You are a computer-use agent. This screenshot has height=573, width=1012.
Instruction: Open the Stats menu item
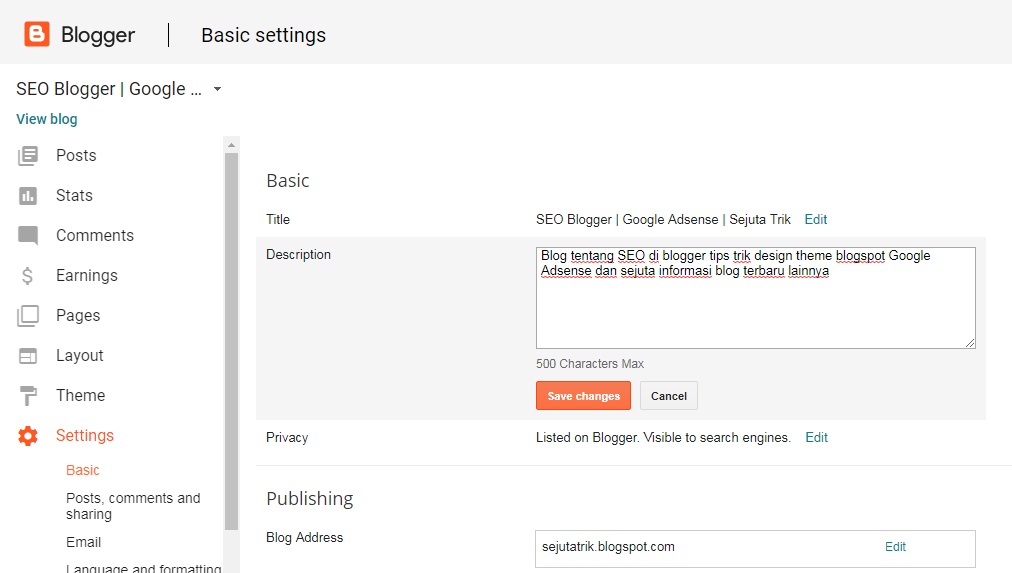[74, 196]
